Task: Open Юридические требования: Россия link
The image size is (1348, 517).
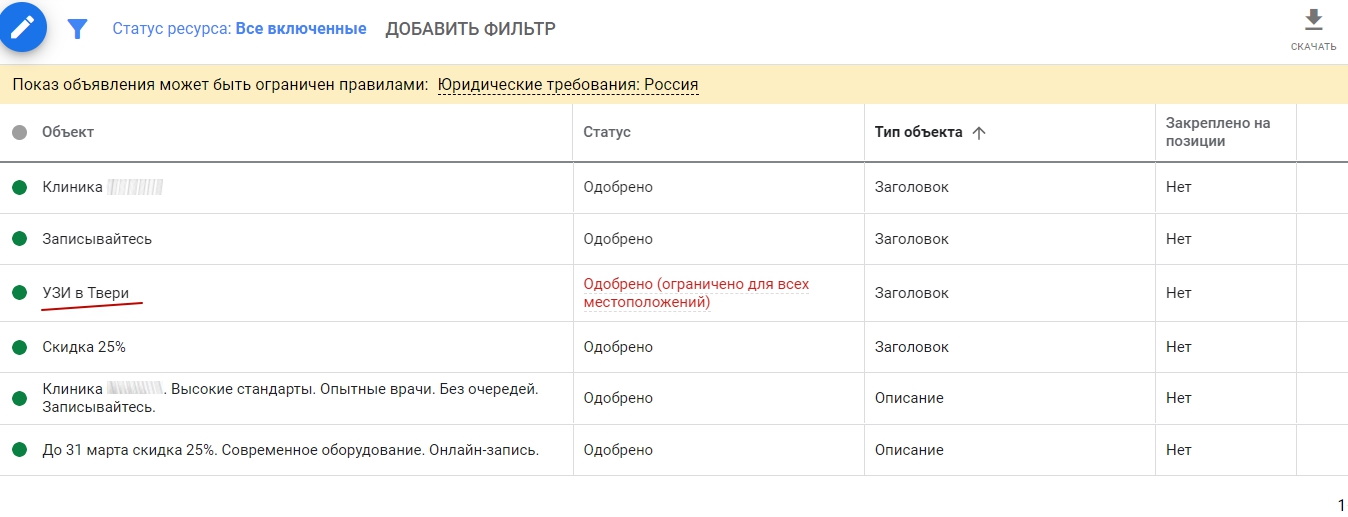Action: click(x=568, y=85)
